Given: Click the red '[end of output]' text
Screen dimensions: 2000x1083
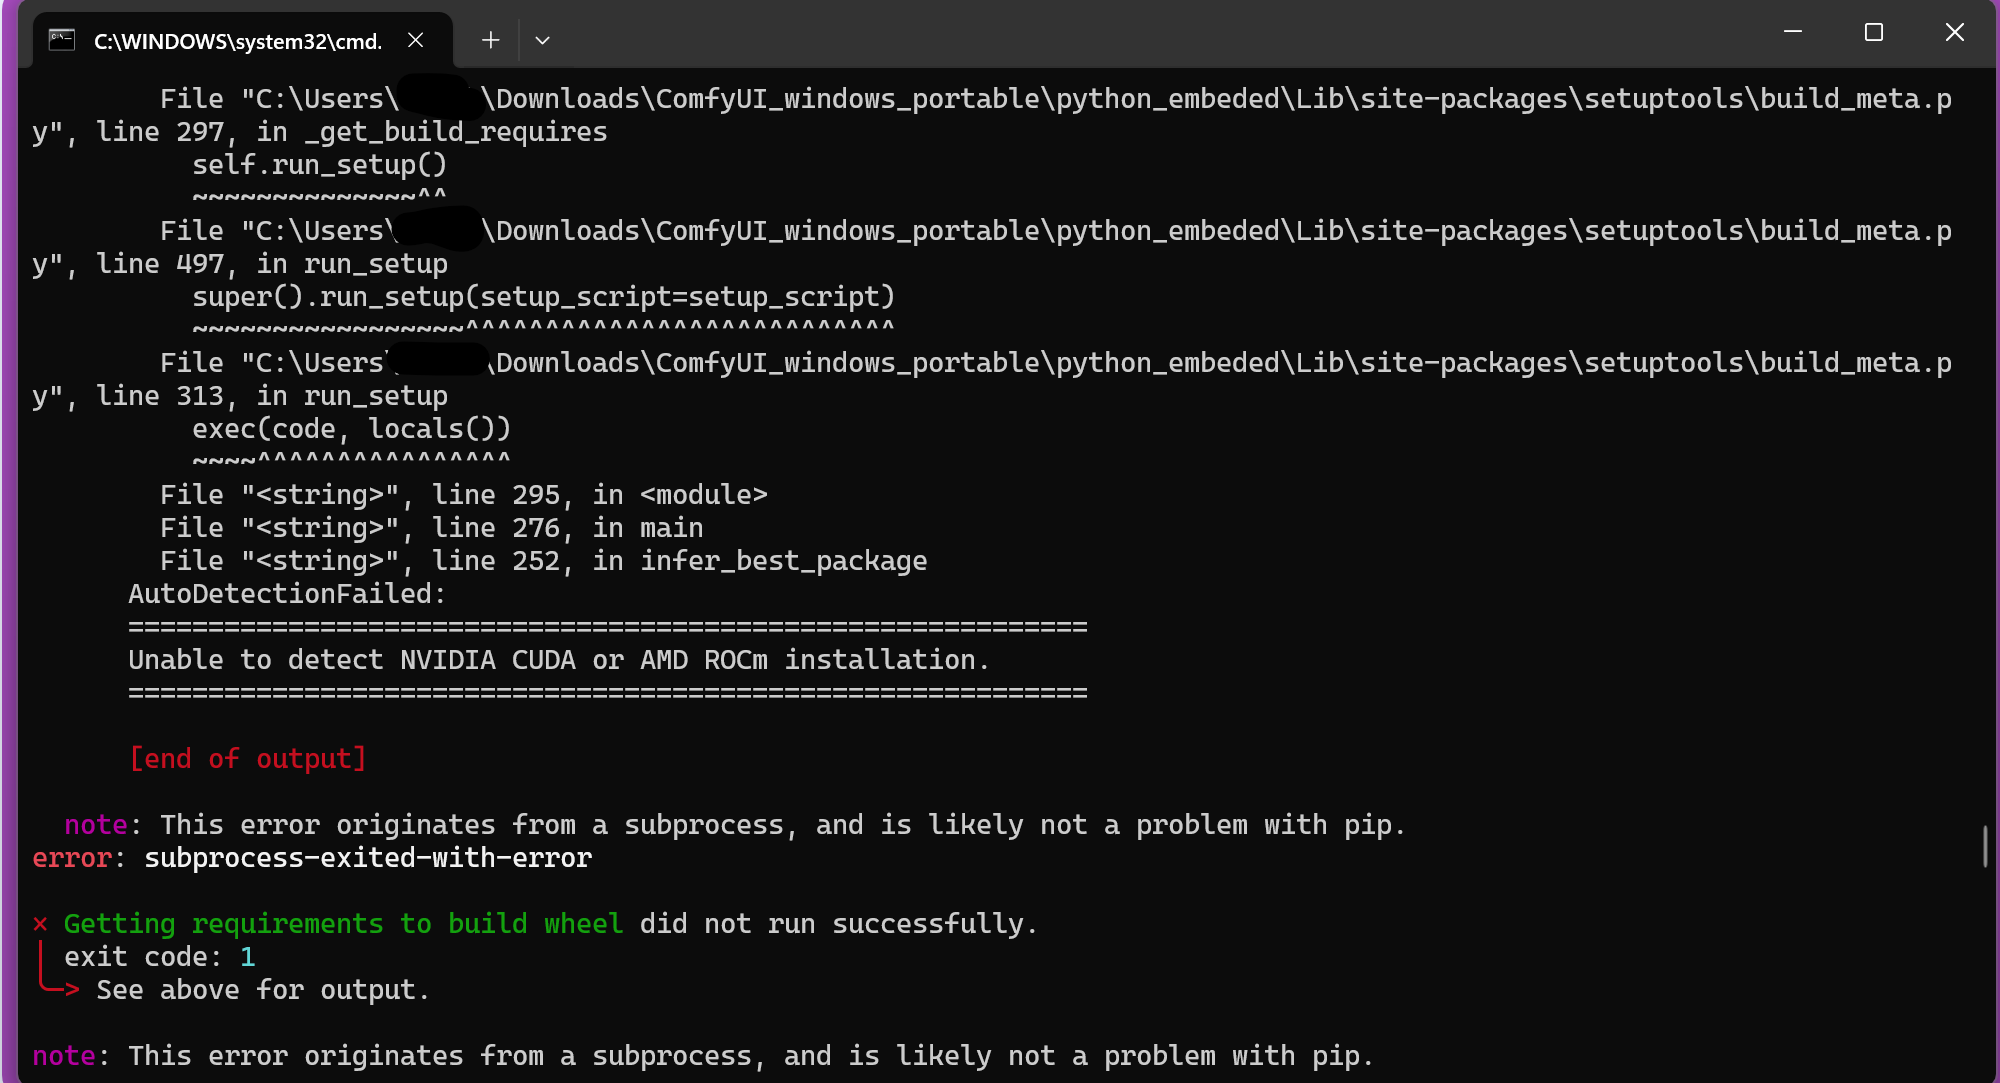Looking at the screenshot, I should (x=248, y=759).
